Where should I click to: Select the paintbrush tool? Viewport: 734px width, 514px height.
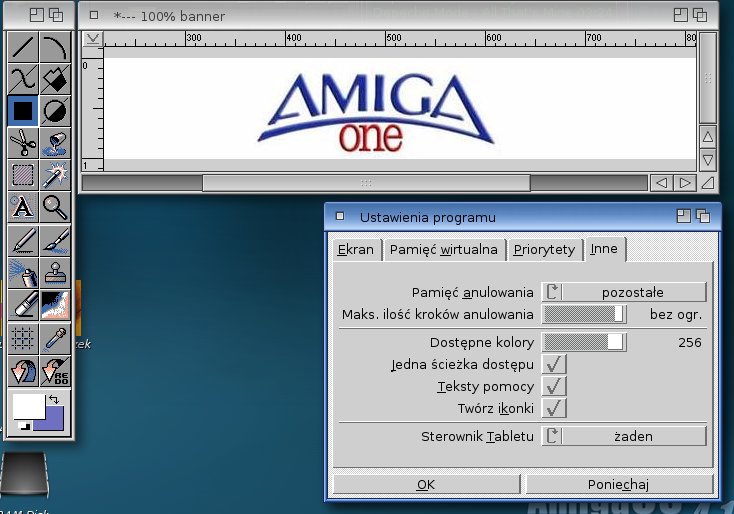click(x=55, y=241)
